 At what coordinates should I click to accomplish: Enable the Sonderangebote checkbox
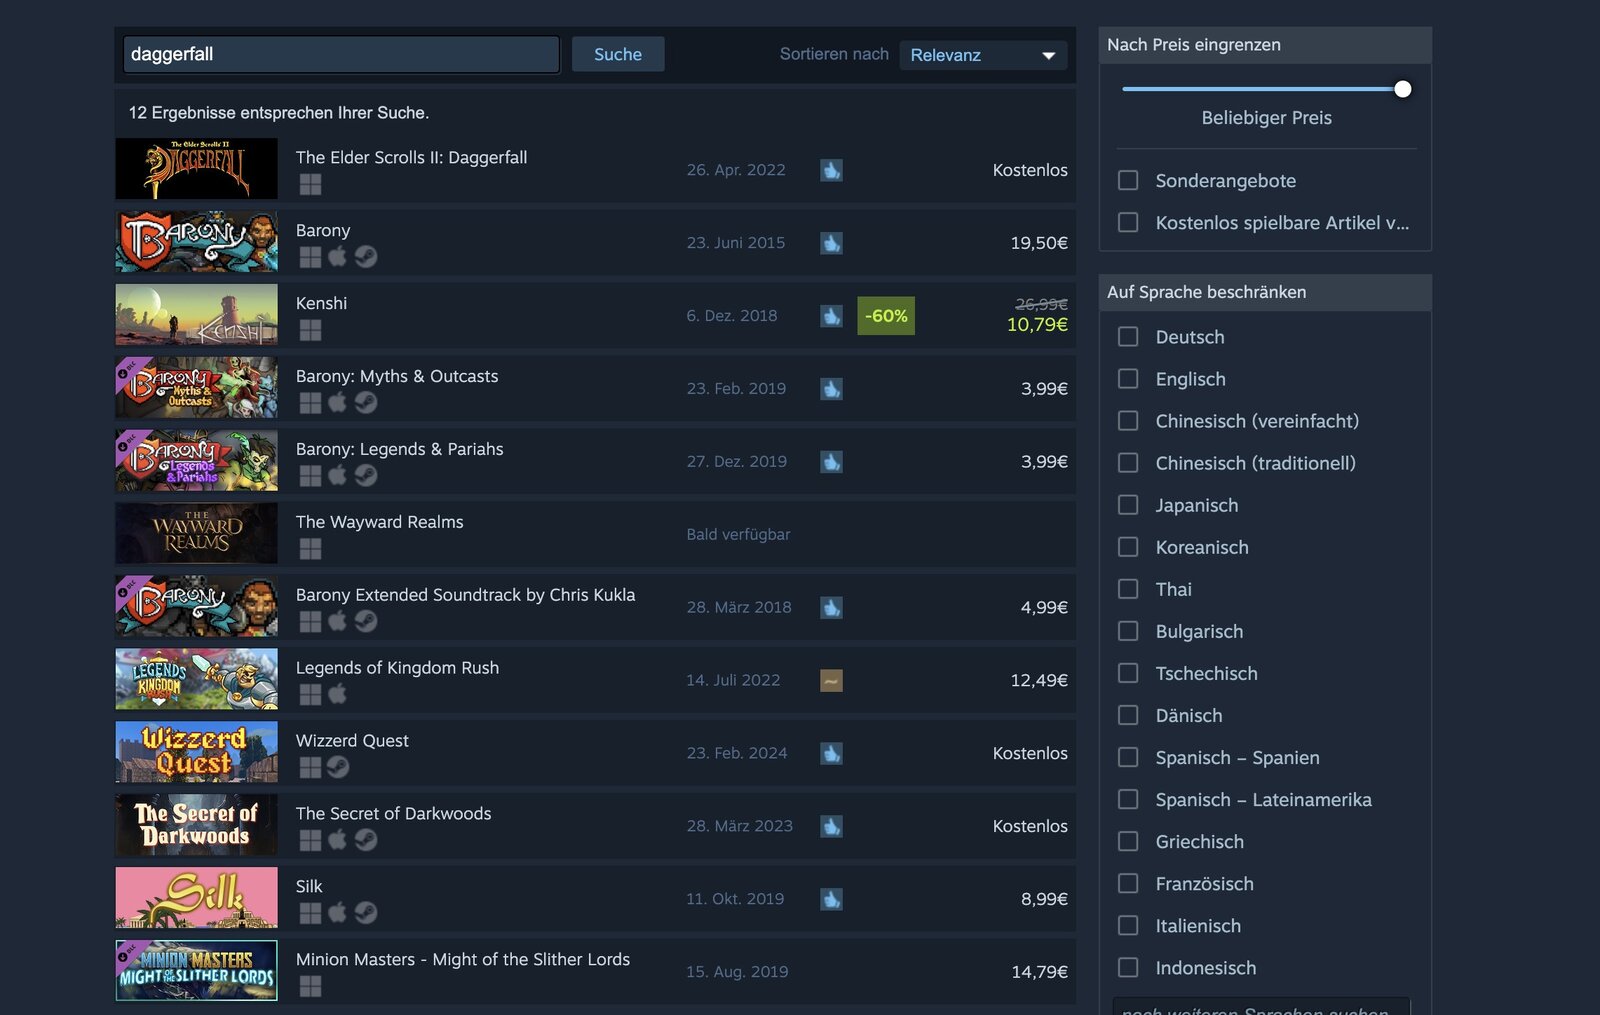point(1128,180)
